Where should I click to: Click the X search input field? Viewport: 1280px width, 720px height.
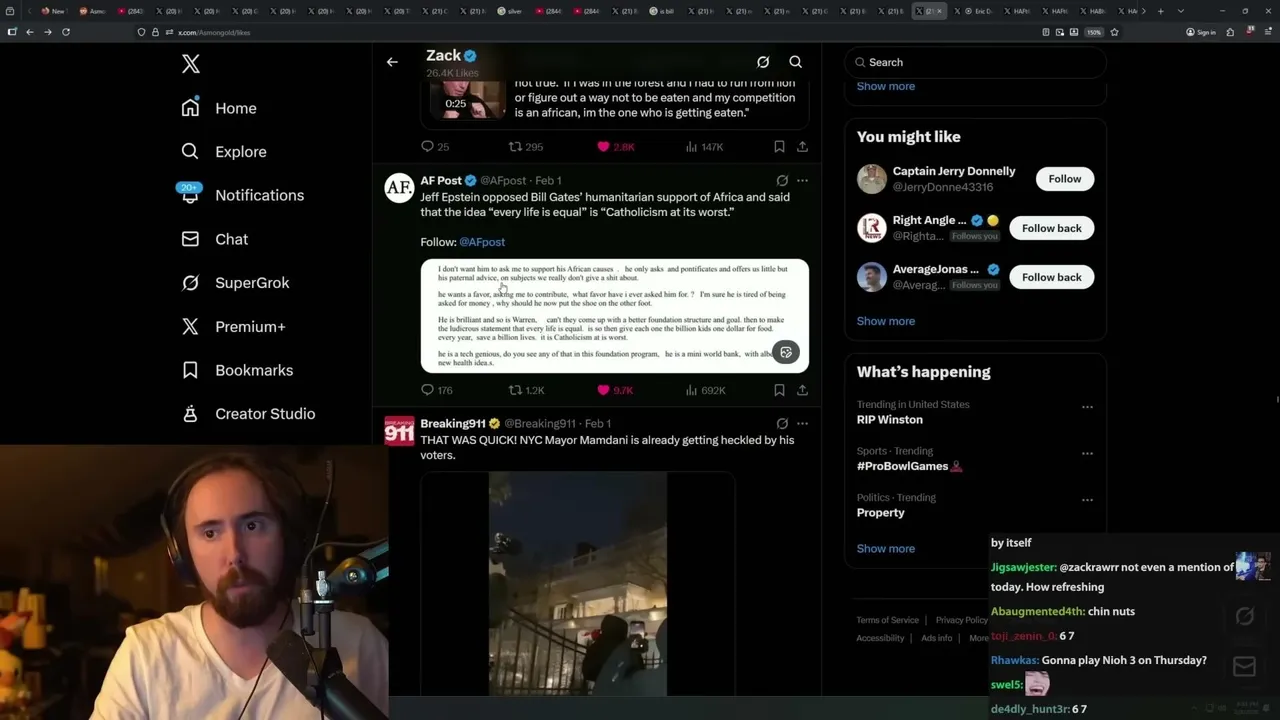975,62
